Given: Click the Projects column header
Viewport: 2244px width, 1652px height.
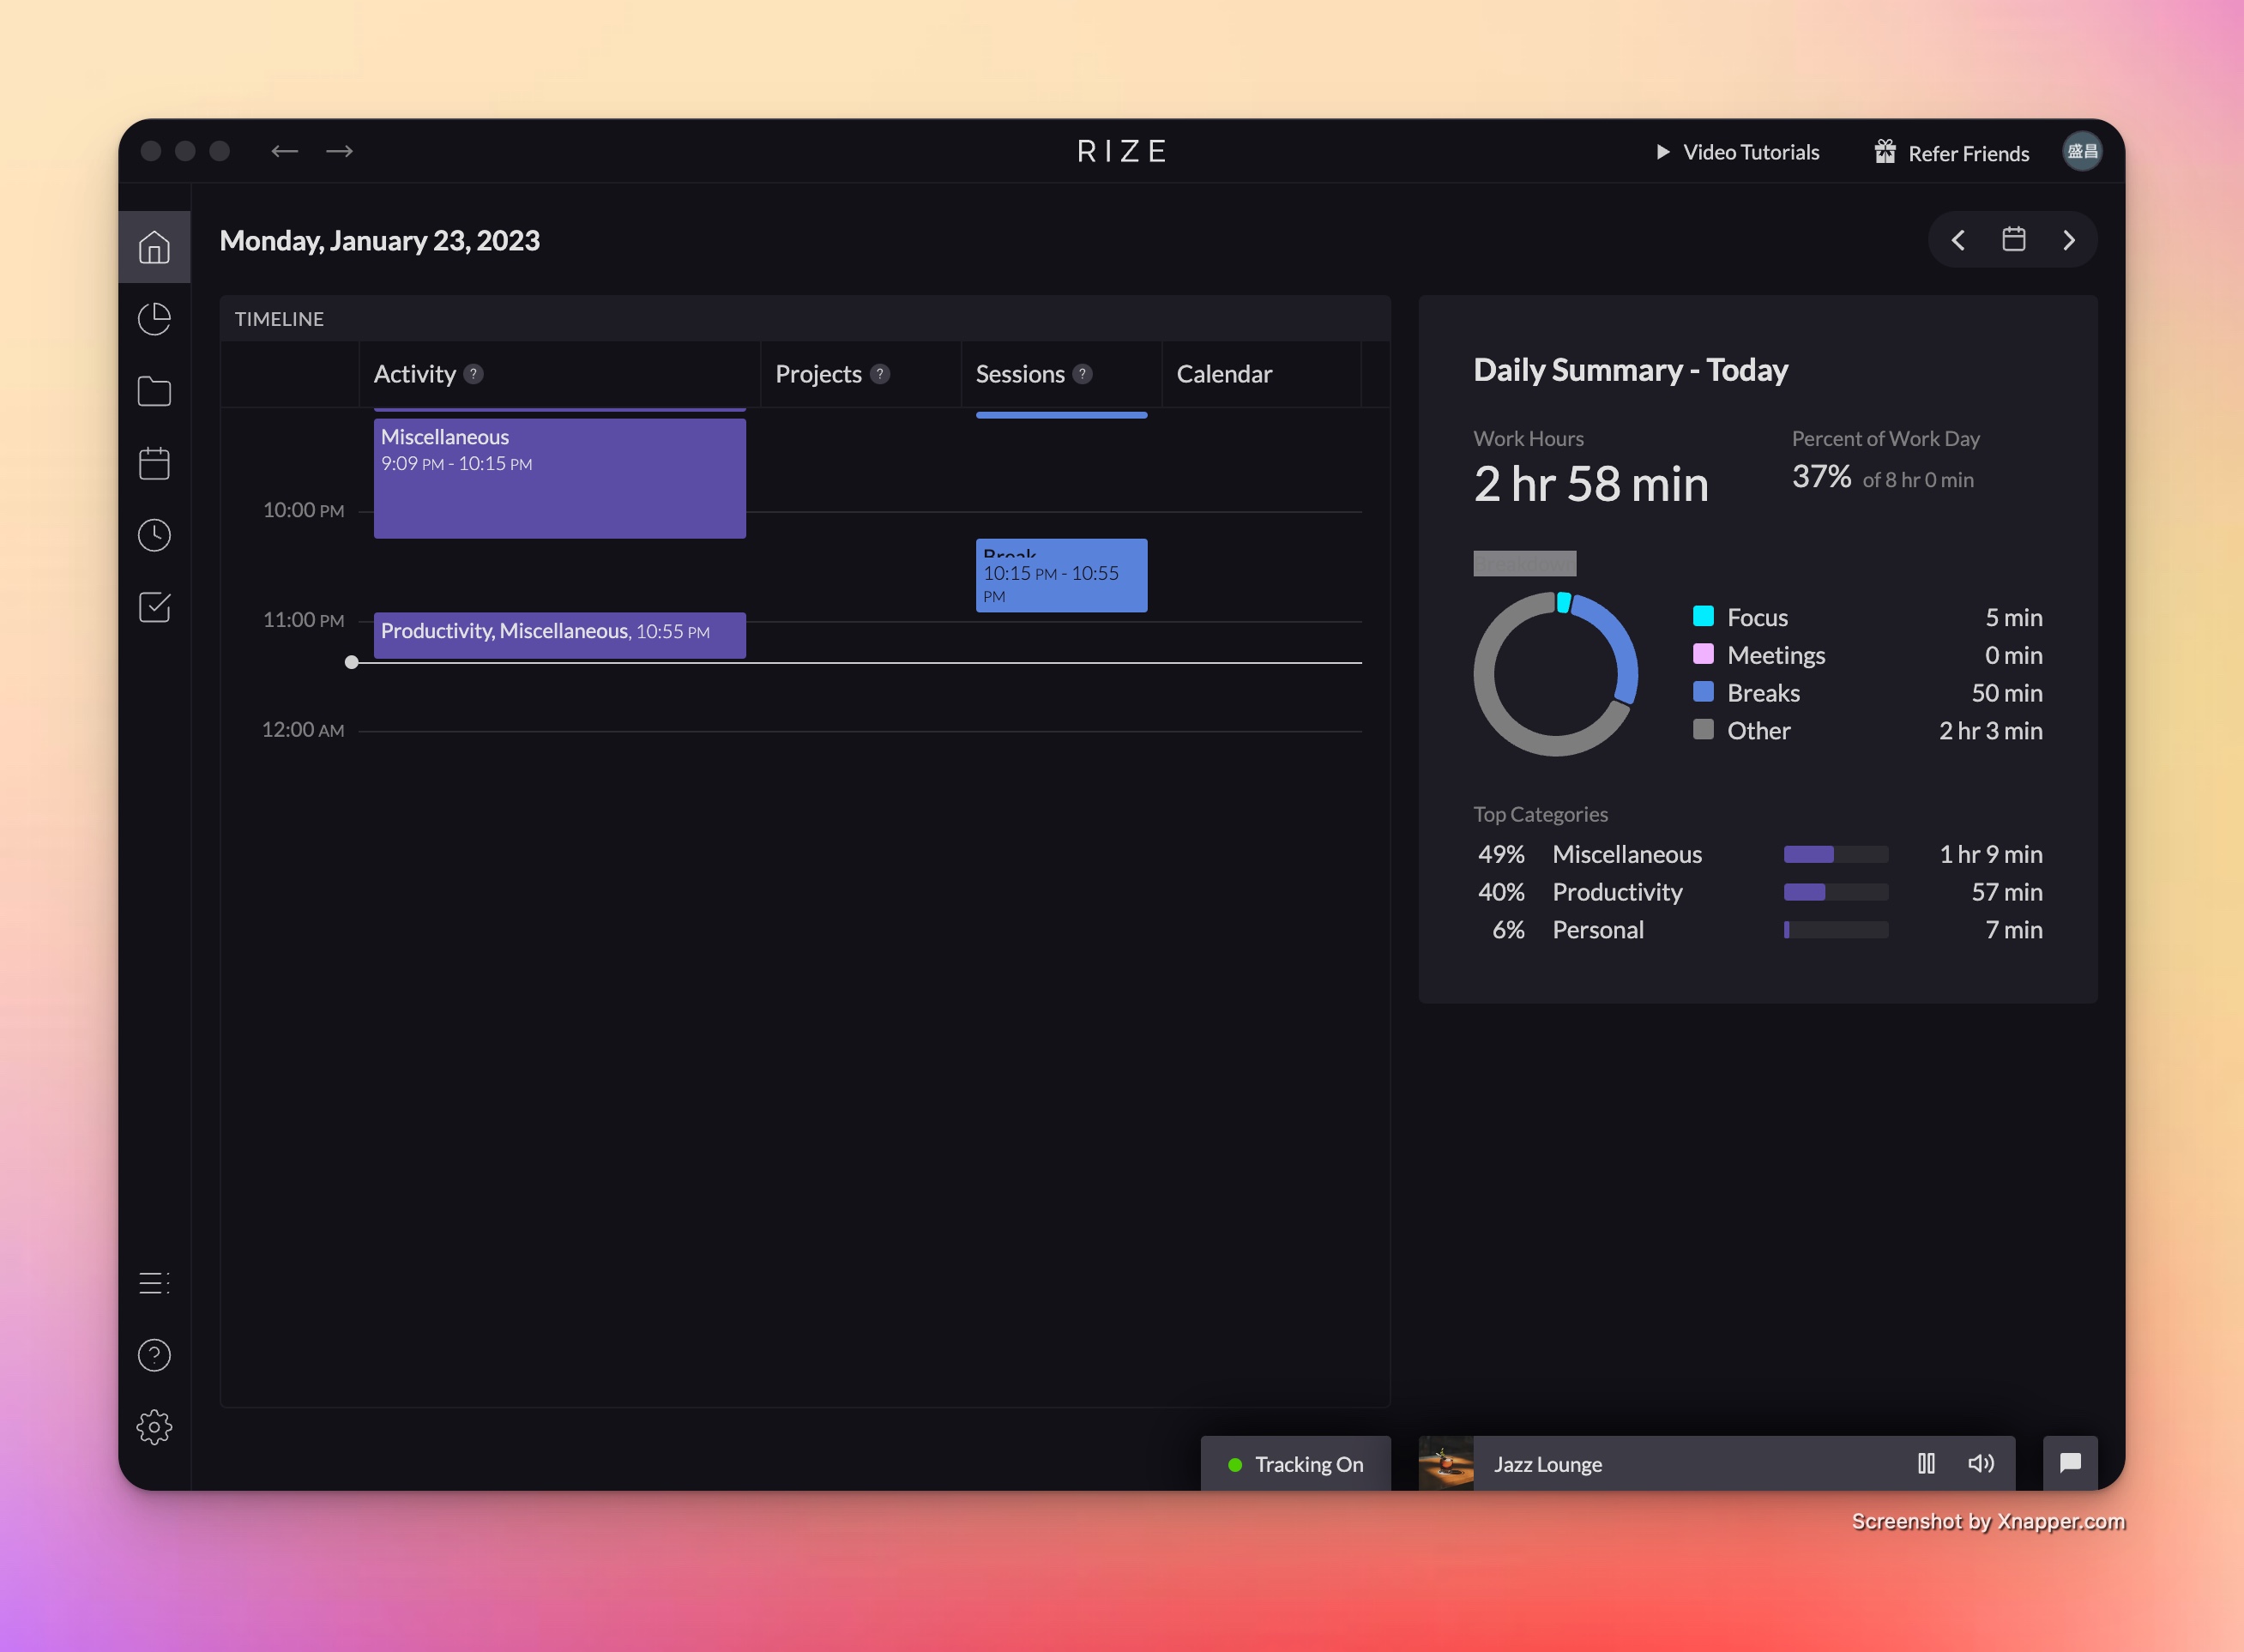Looking at the screenshot, I should point(818,374).
